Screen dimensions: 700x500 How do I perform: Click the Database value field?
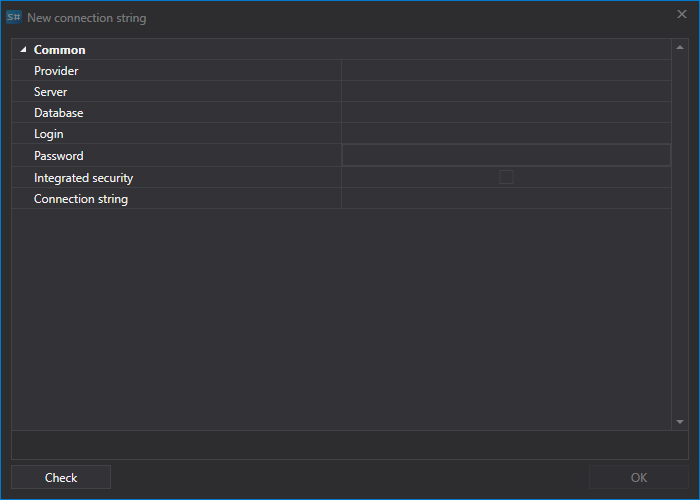tap(506, 112)
